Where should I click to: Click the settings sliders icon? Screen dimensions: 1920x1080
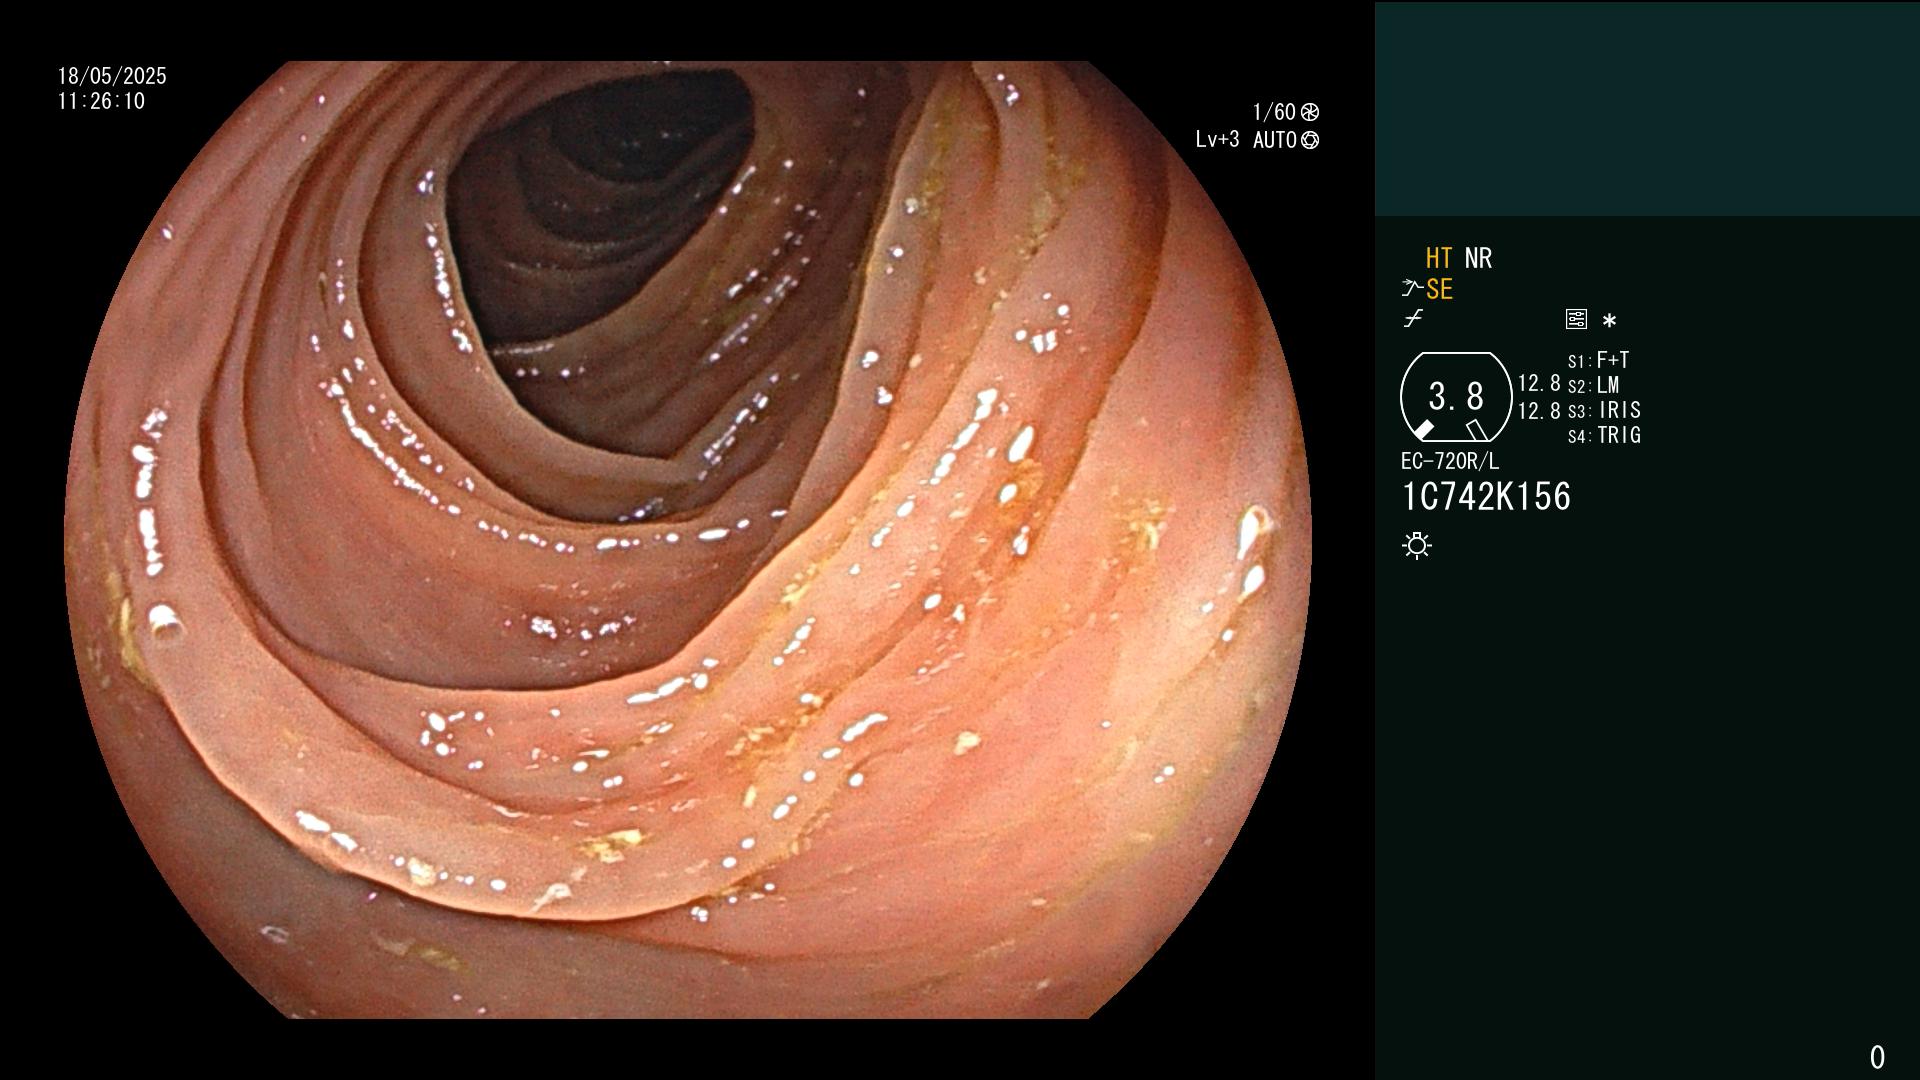click(x=1576, y=319)
